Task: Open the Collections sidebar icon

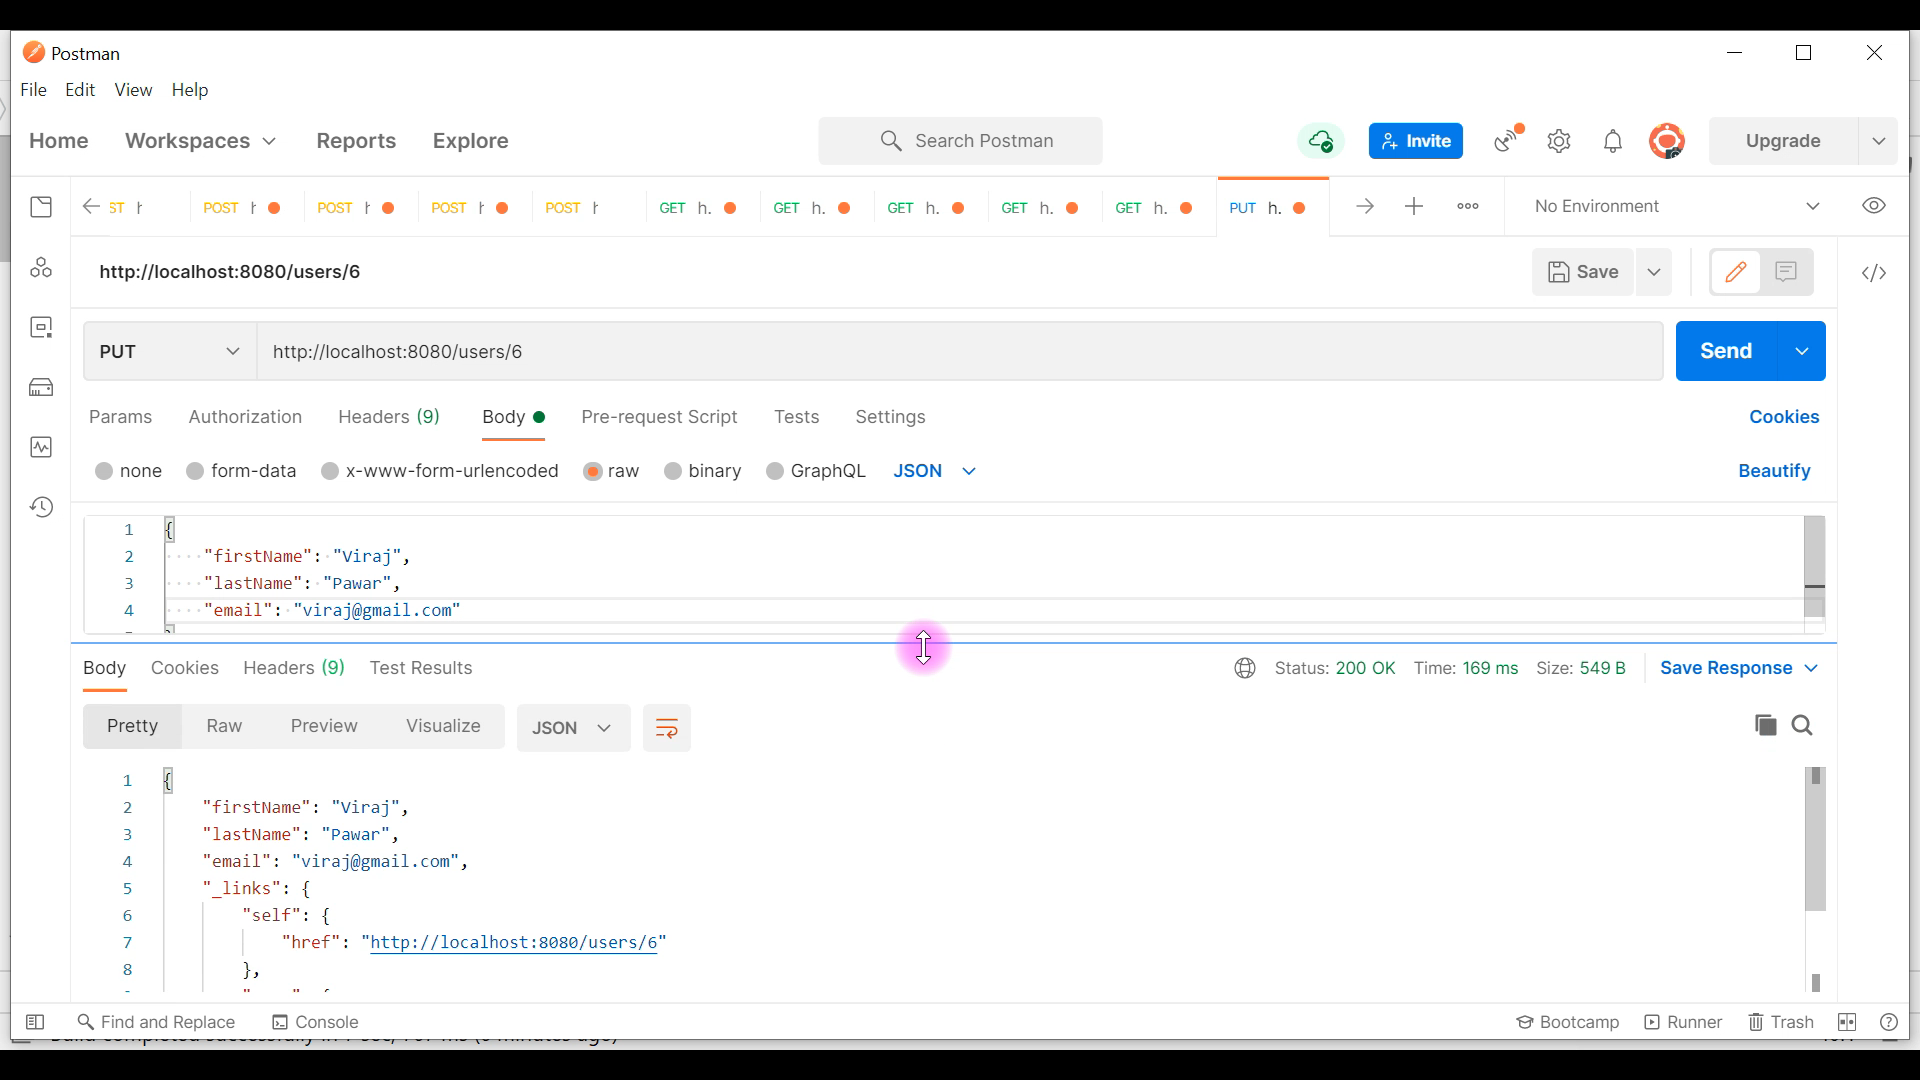Action: [41, 207]
